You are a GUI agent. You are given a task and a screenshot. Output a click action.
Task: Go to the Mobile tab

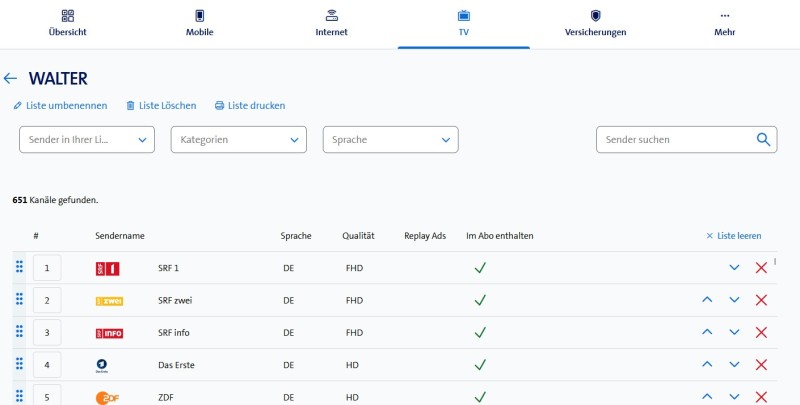[199, 23]
